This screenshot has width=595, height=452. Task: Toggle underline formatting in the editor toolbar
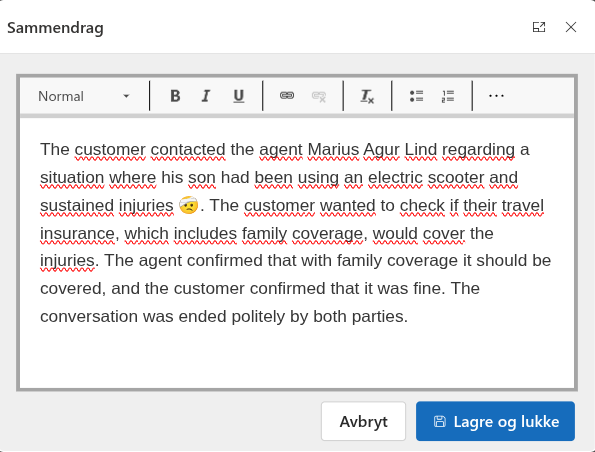pyautogui.click(x=238, y=96)
